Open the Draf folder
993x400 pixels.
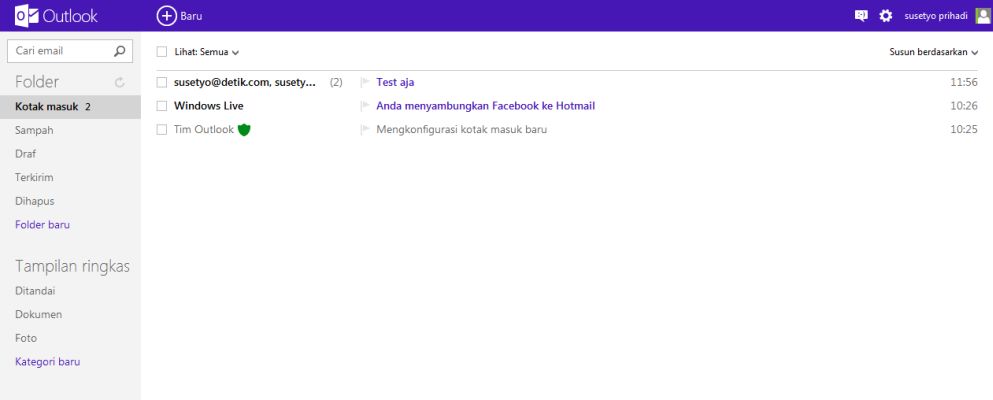tap(27, 154)
